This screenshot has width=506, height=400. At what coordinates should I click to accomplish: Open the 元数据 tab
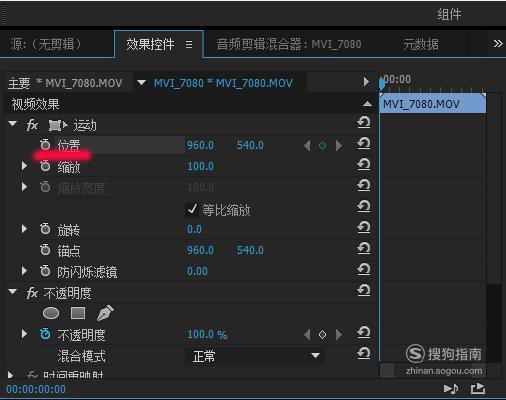click(x=421, y=44)
